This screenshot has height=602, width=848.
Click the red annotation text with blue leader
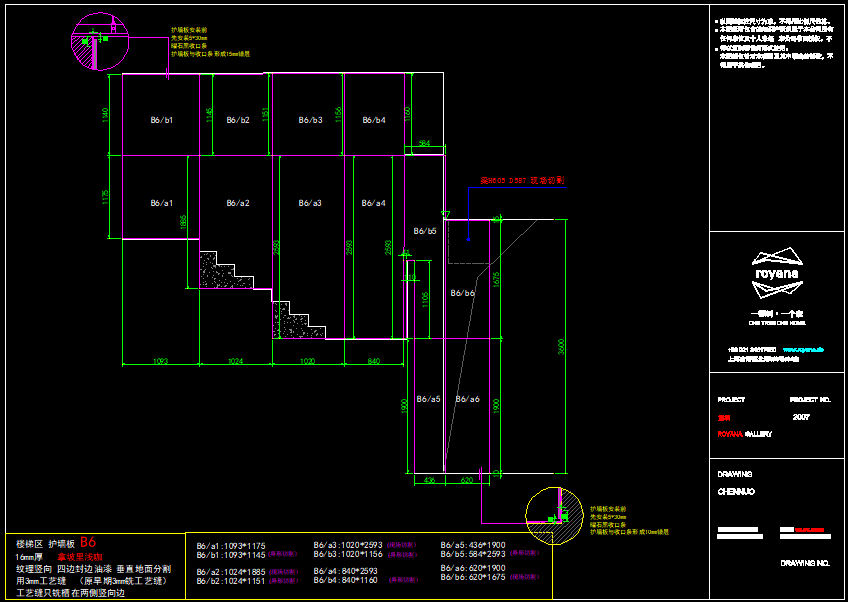coord(523,181)
